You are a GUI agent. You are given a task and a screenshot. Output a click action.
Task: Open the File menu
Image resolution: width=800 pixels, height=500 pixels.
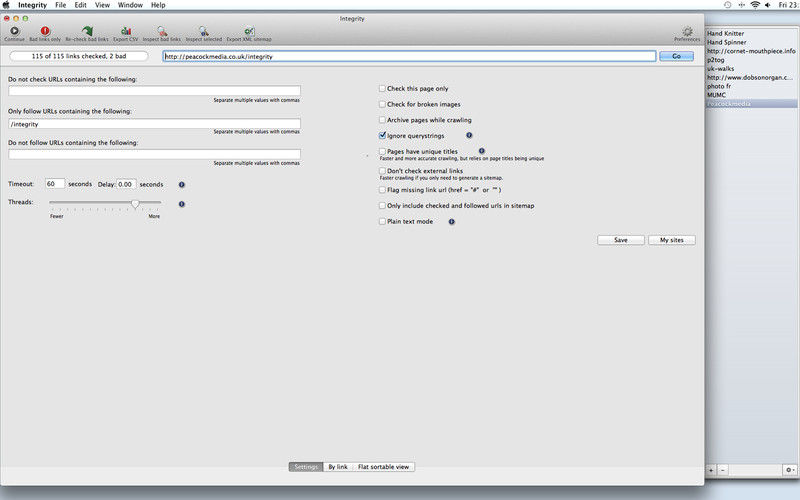coord(62,5)
